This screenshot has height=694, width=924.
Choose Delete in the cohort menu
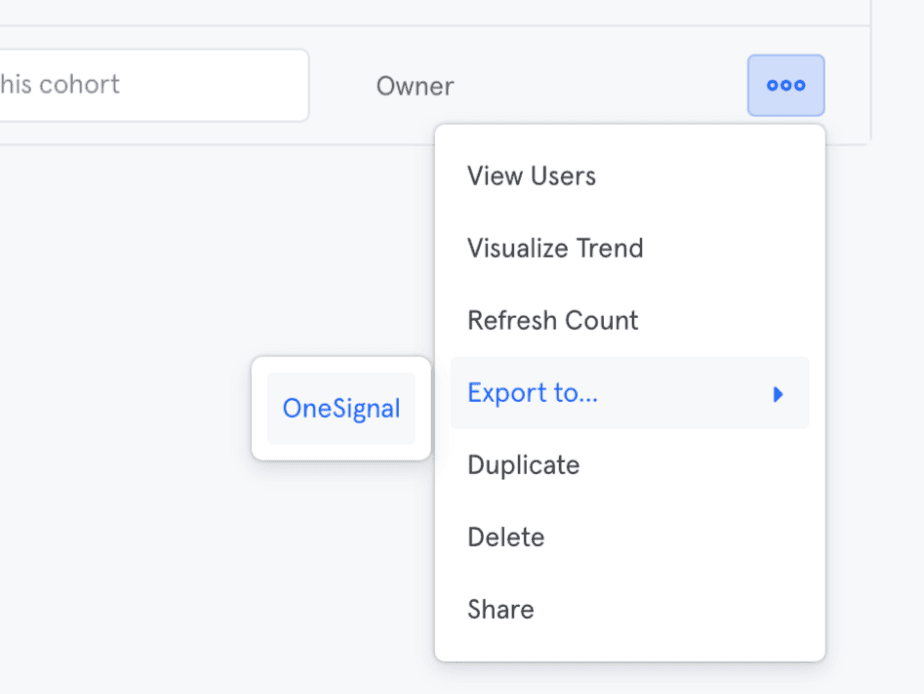point(505,537)
